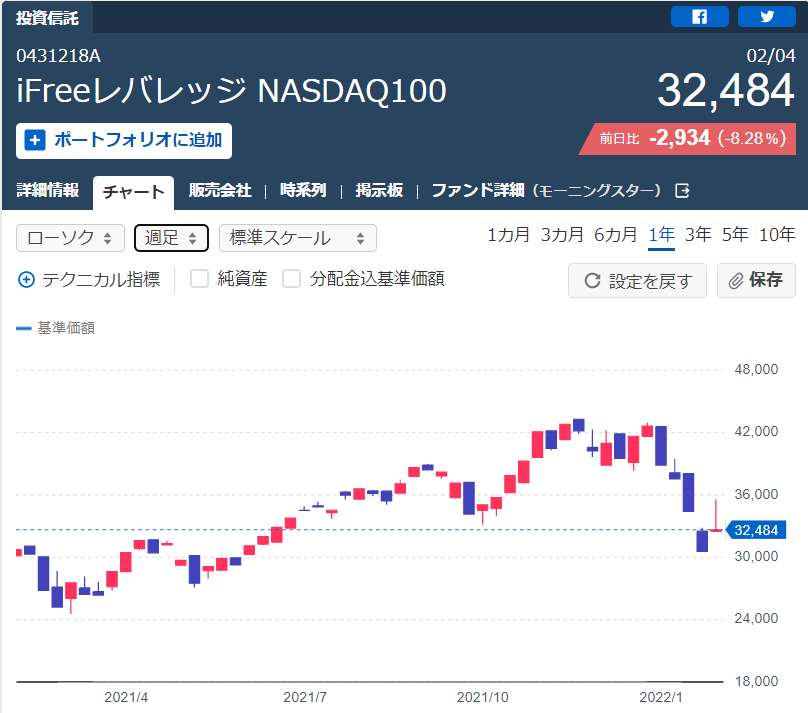The image size is (808, 713).
Task: Select the 5年 chart period
Action: pyautogui.click(x=735, y=235)
